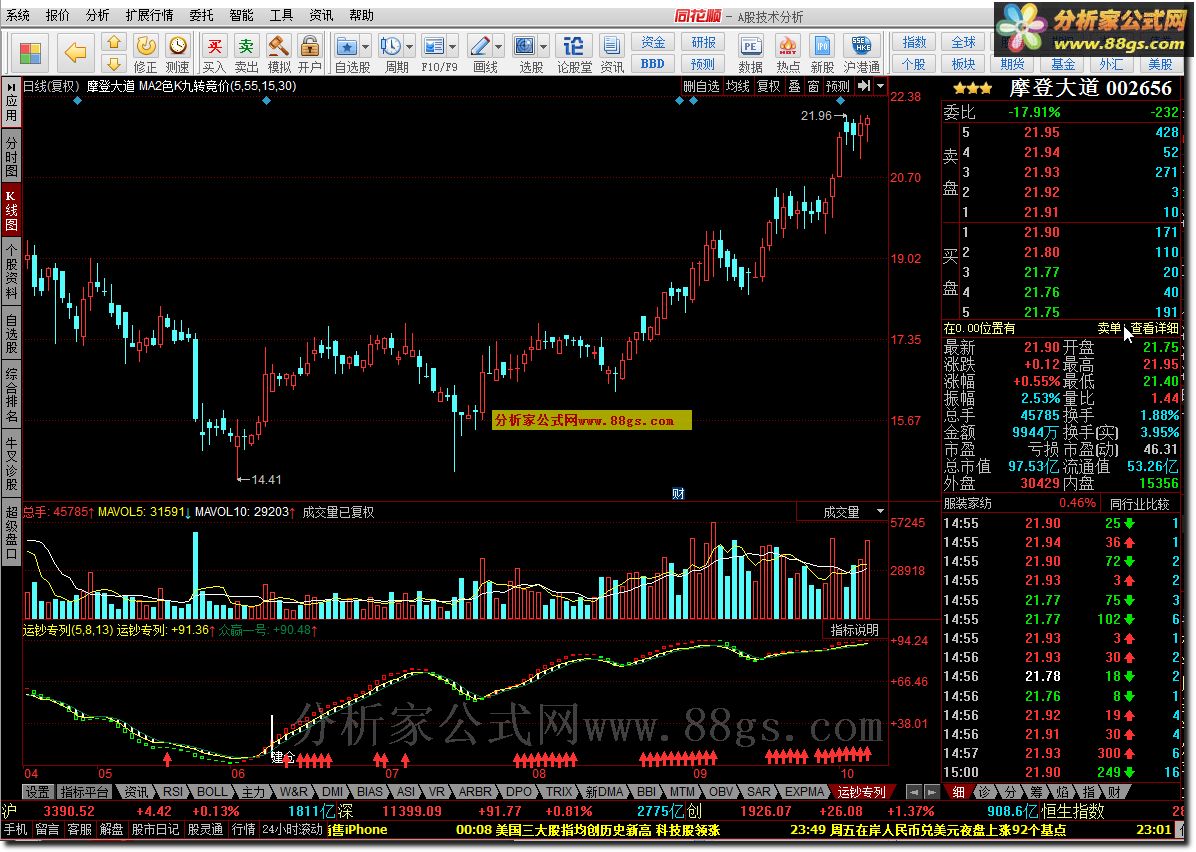Open the 自选股 watchlist folder icon
This screenshot has width=1196, height=852.
click(347, 47)
